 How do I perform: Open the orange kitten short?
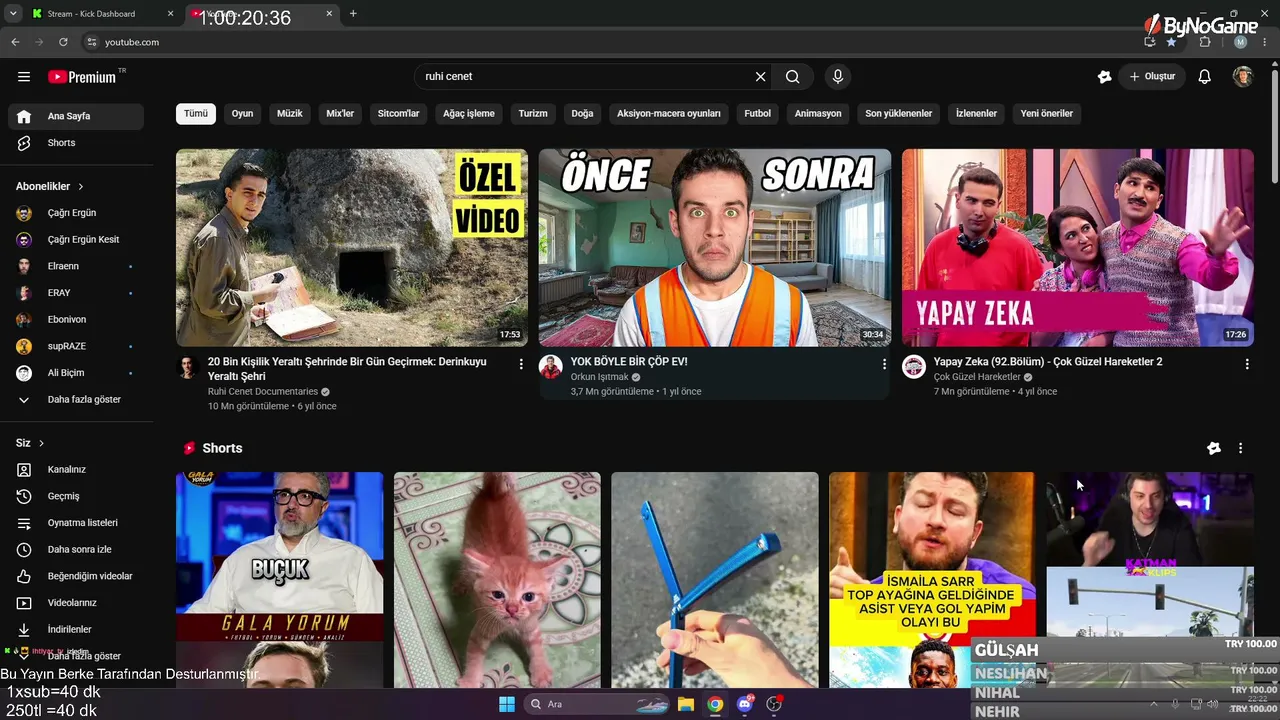point(497,580)
